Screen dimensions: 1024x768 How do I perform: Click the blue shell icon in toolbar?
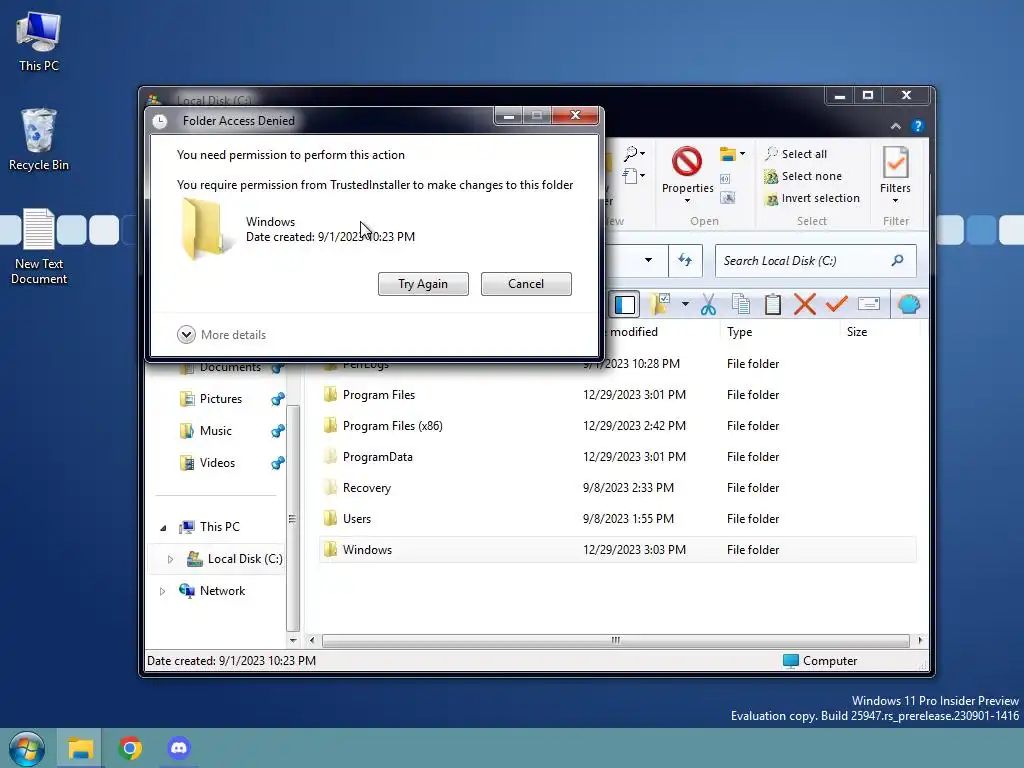pos(909,304)
